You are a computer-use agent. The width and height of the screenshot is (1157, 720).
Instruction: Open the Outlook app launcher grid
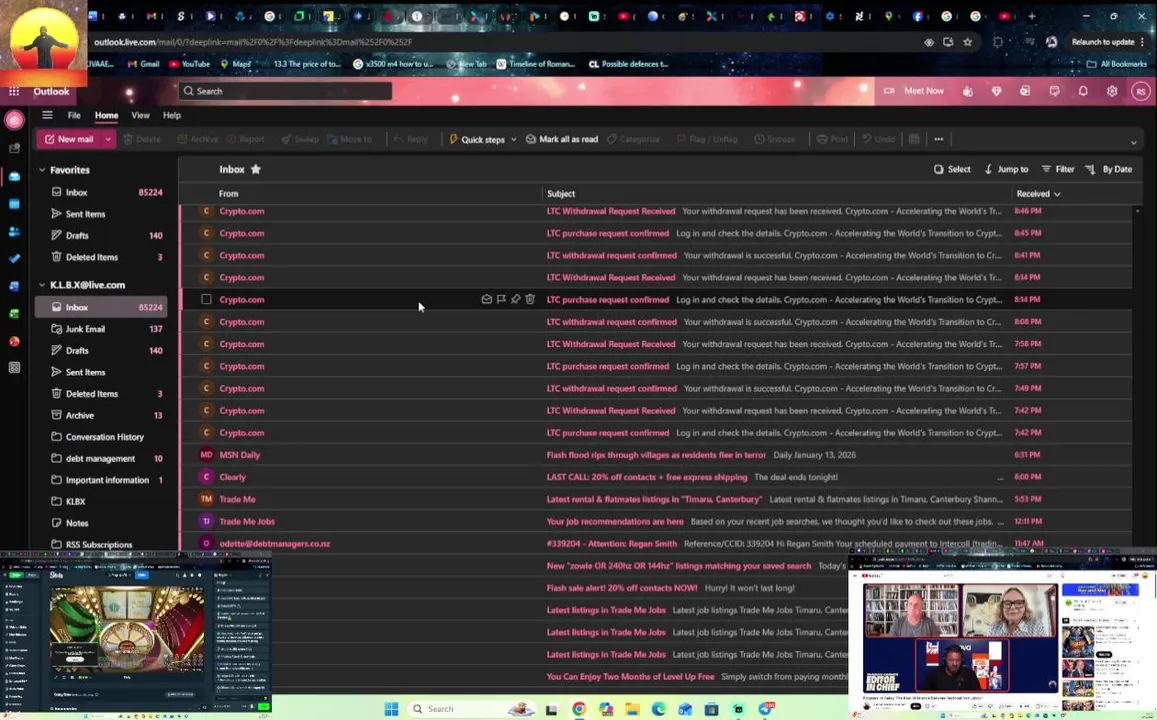14,91
